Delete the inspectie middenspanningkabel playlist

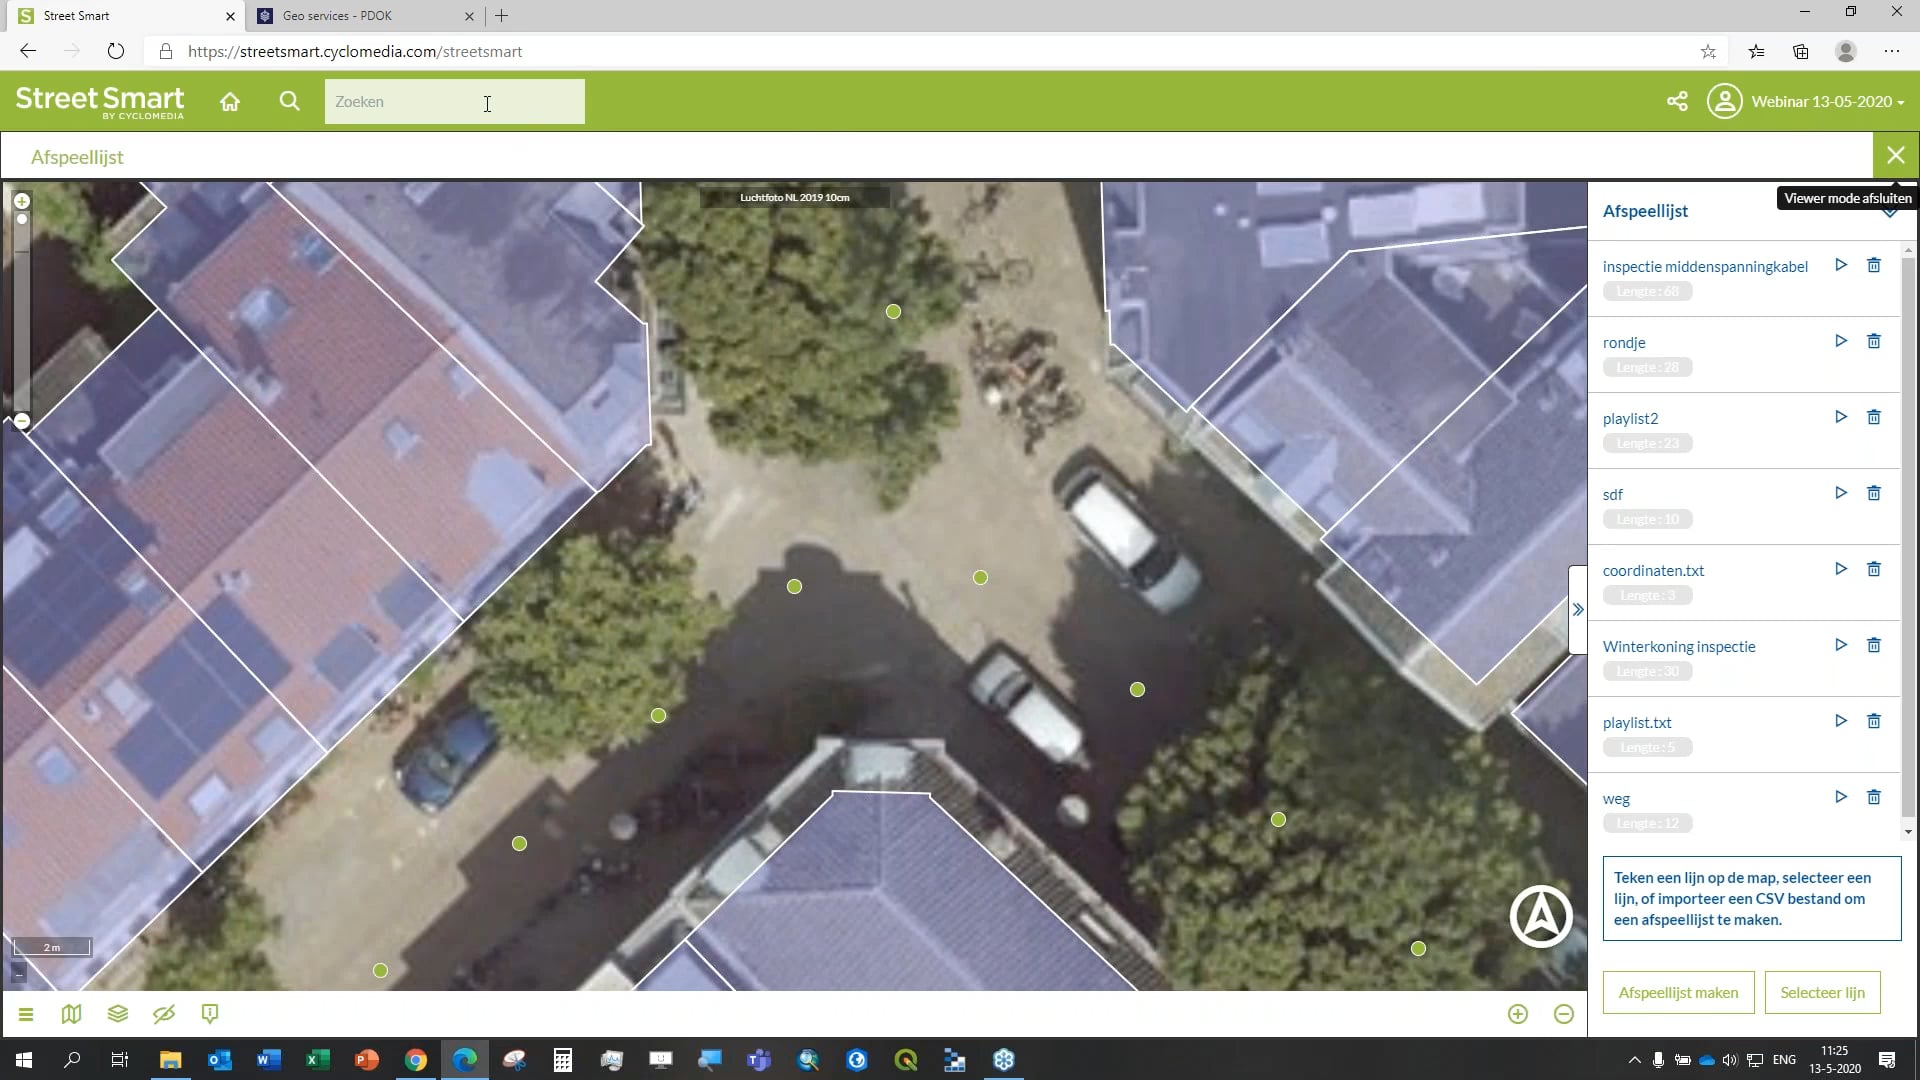coord(1874,265)
